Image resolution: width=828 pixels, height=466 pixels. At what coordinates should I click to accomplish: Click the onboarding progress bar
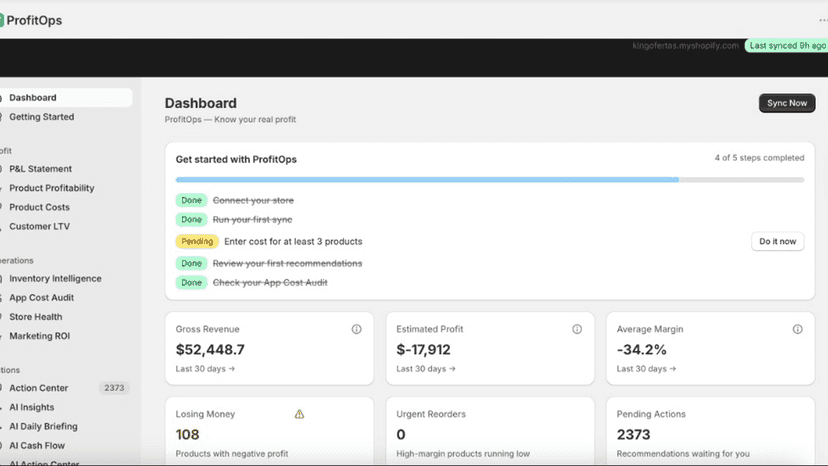click(490, 180)
